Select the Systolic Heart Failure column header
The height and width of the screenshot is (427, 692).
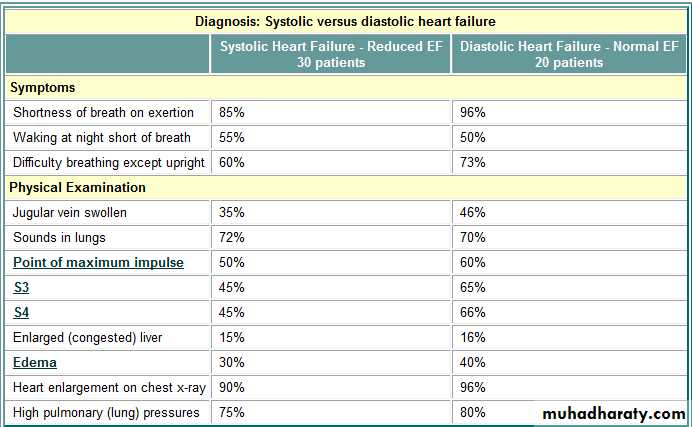coord(330,54)
